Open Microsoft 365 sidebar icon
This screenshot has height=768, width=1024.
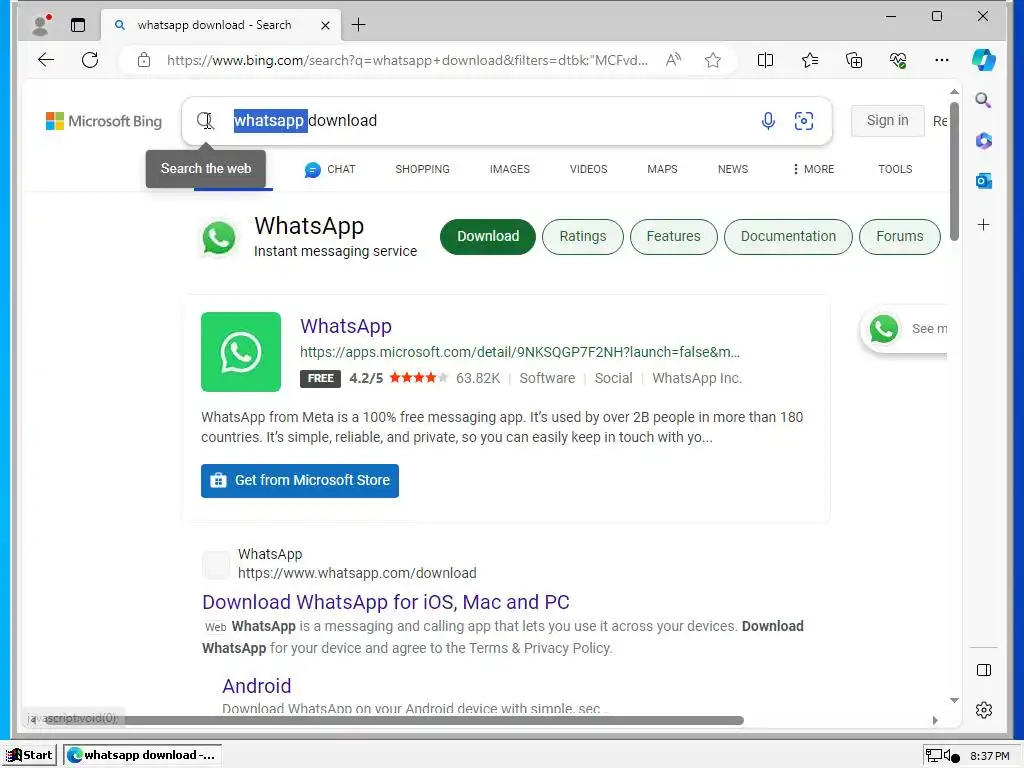click(x=984, y=140)
